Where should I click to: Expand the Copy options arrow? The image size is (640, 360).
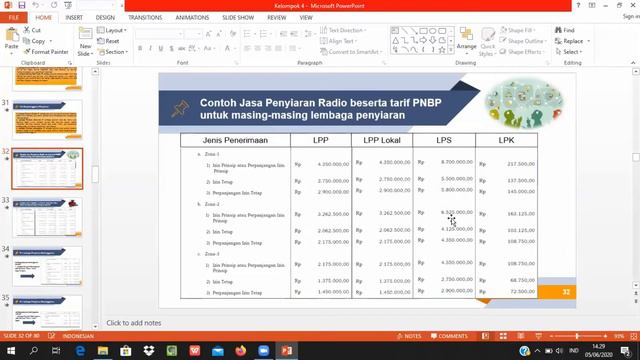coord(51,41)
